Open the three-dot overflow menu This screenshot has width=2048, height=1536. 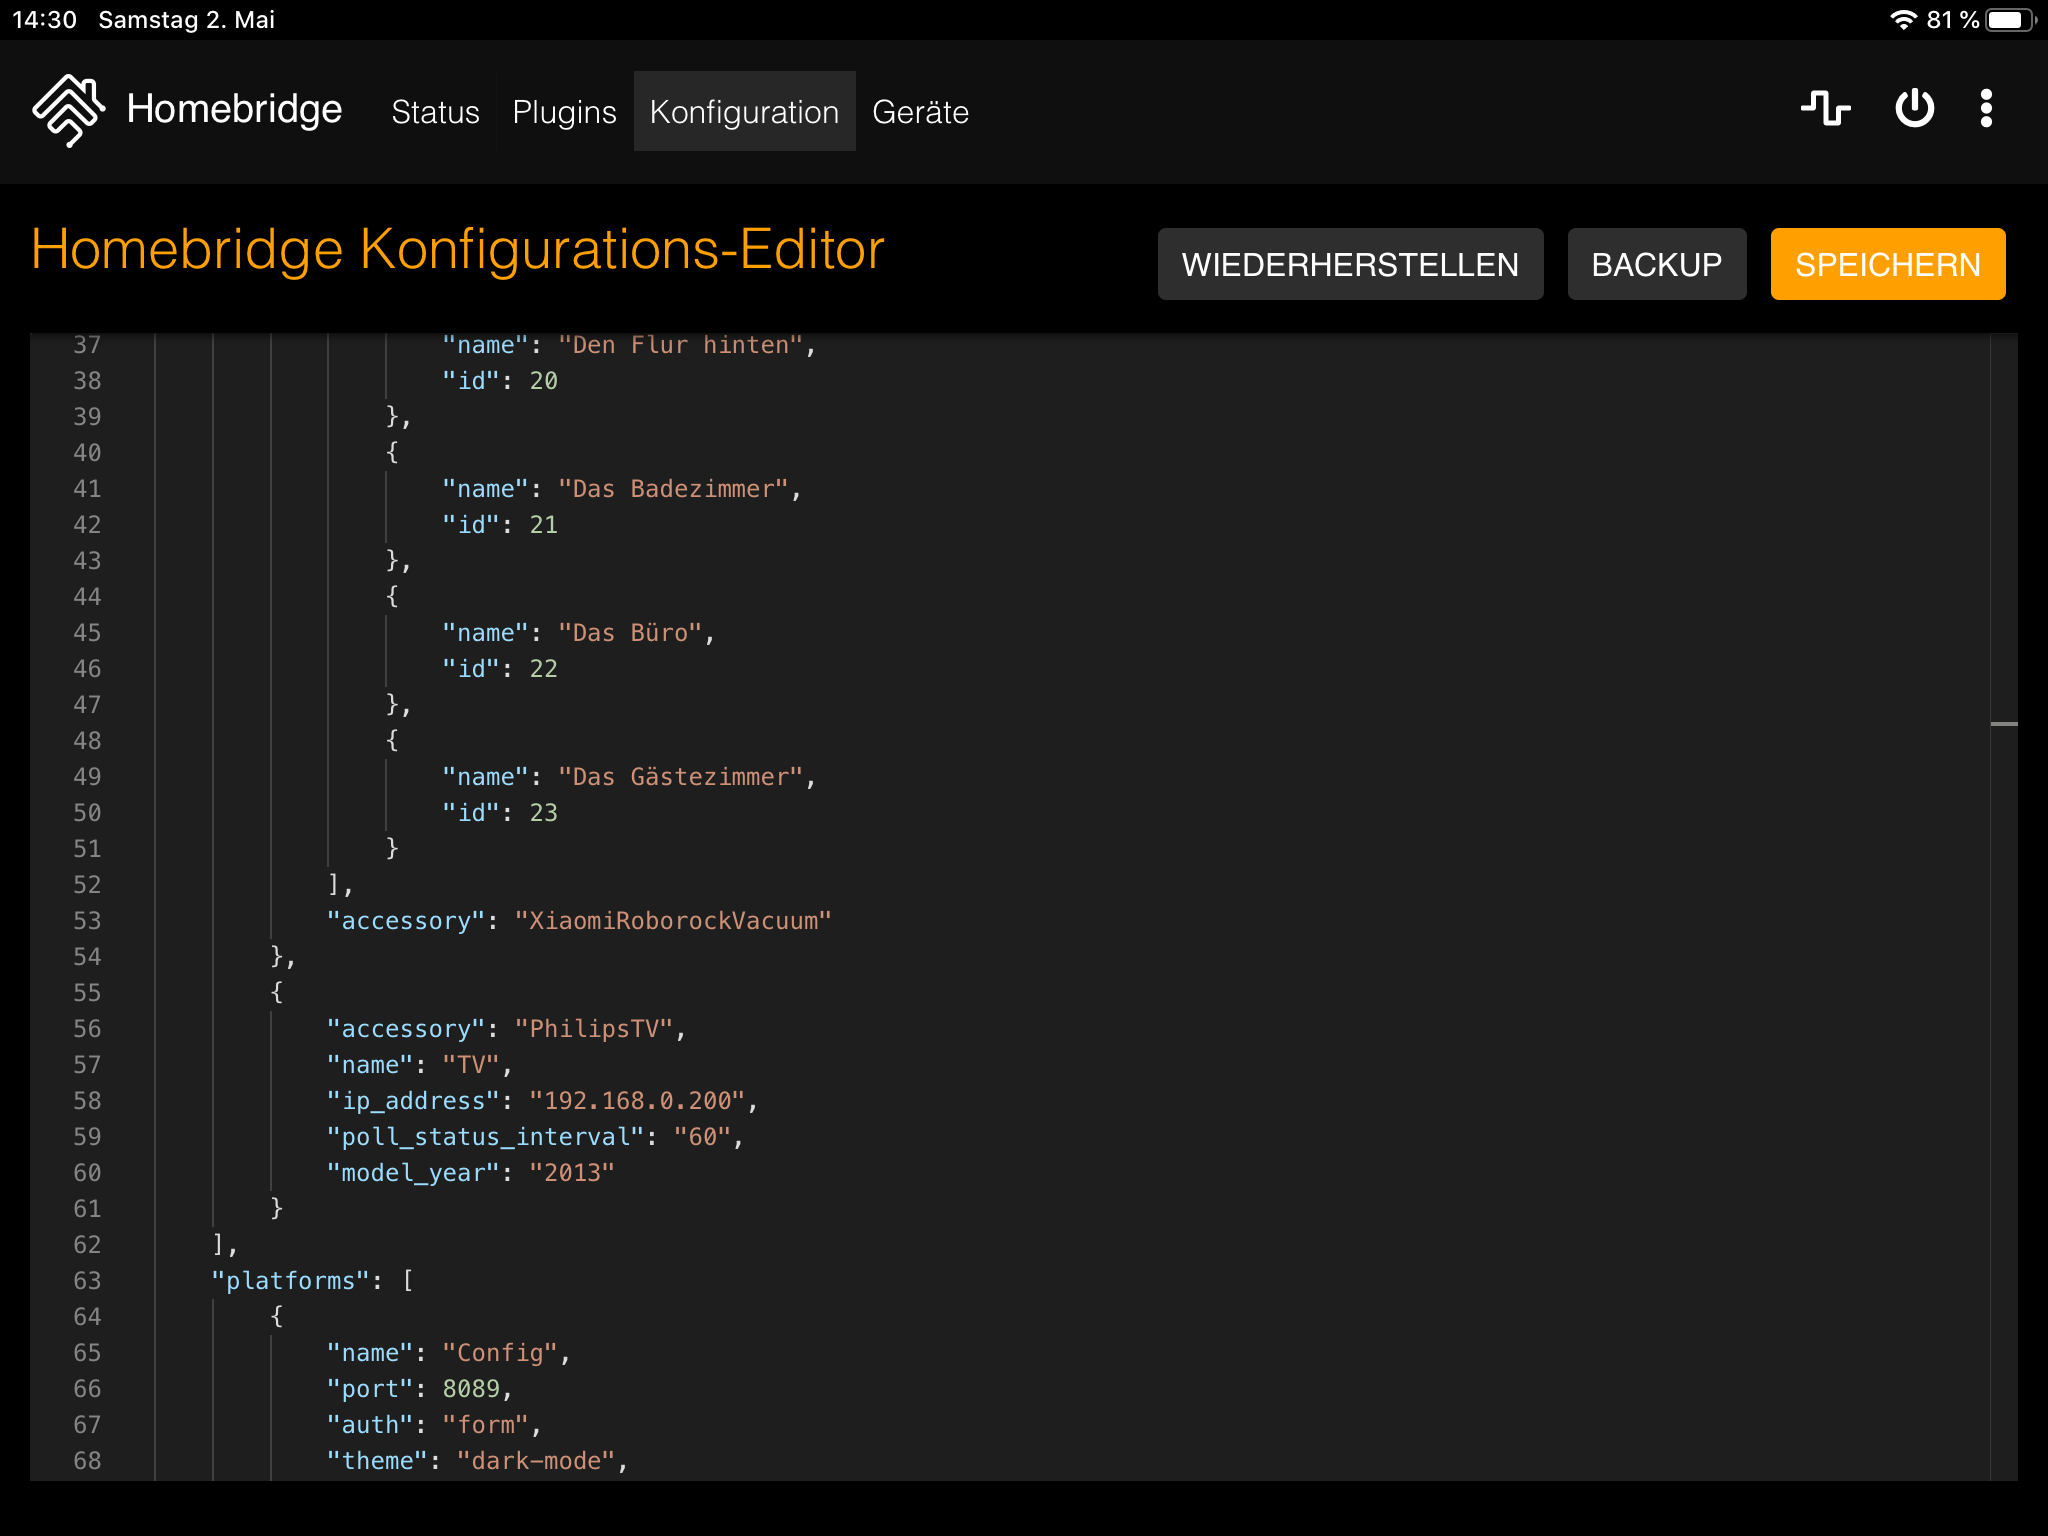pyautogui.click(x=1986, y=108)
